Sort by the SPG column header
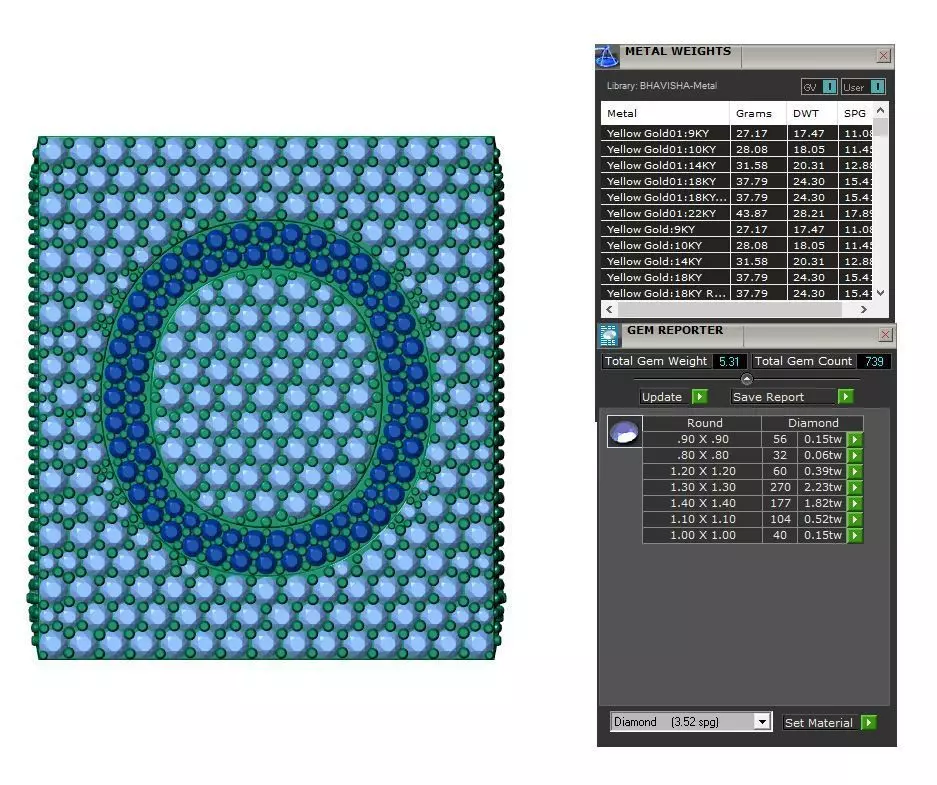Viewport: 937px width, 785px height. click(x=856, y=114)
